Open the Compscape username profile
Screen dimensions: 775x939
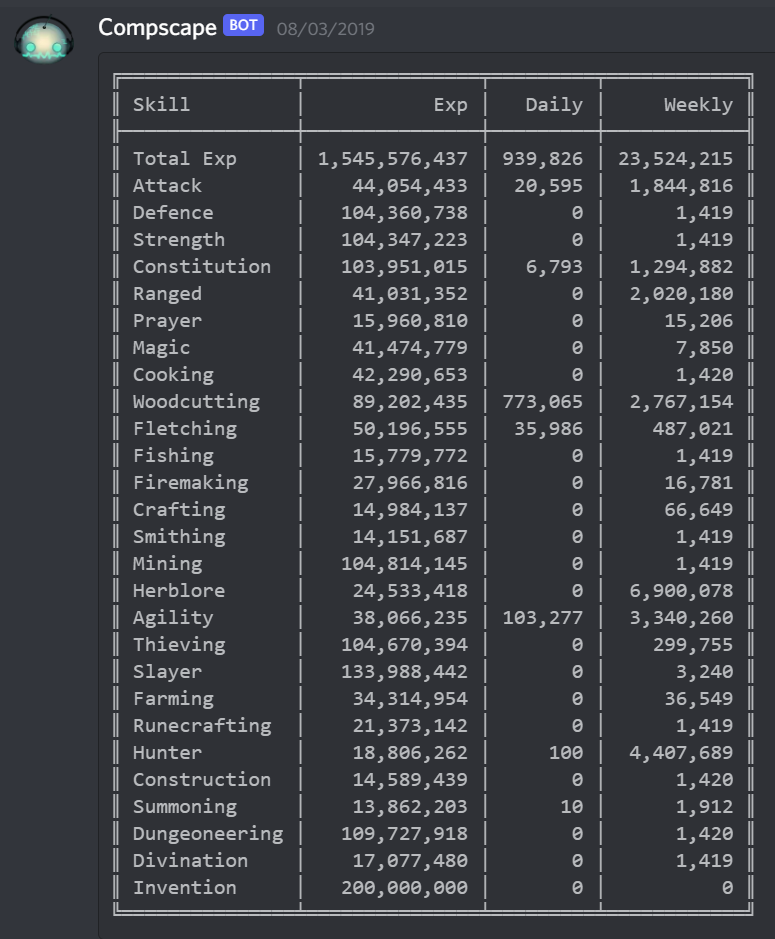tap(157, 27)
